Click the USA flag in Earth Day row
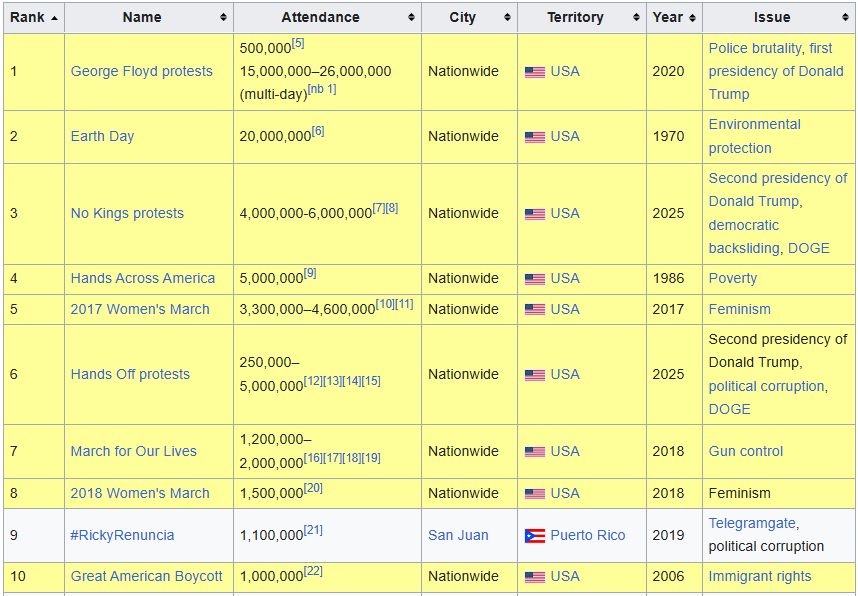The width and height of the screenshot is (858, 596). (535, 137)
